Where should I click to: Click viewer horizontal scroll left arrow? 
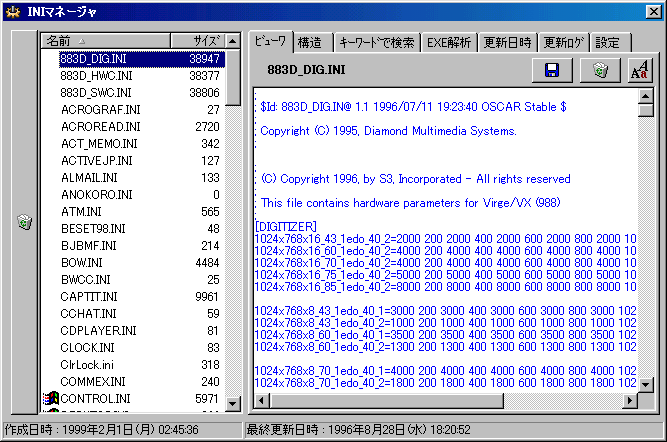(x=262, y=400)
